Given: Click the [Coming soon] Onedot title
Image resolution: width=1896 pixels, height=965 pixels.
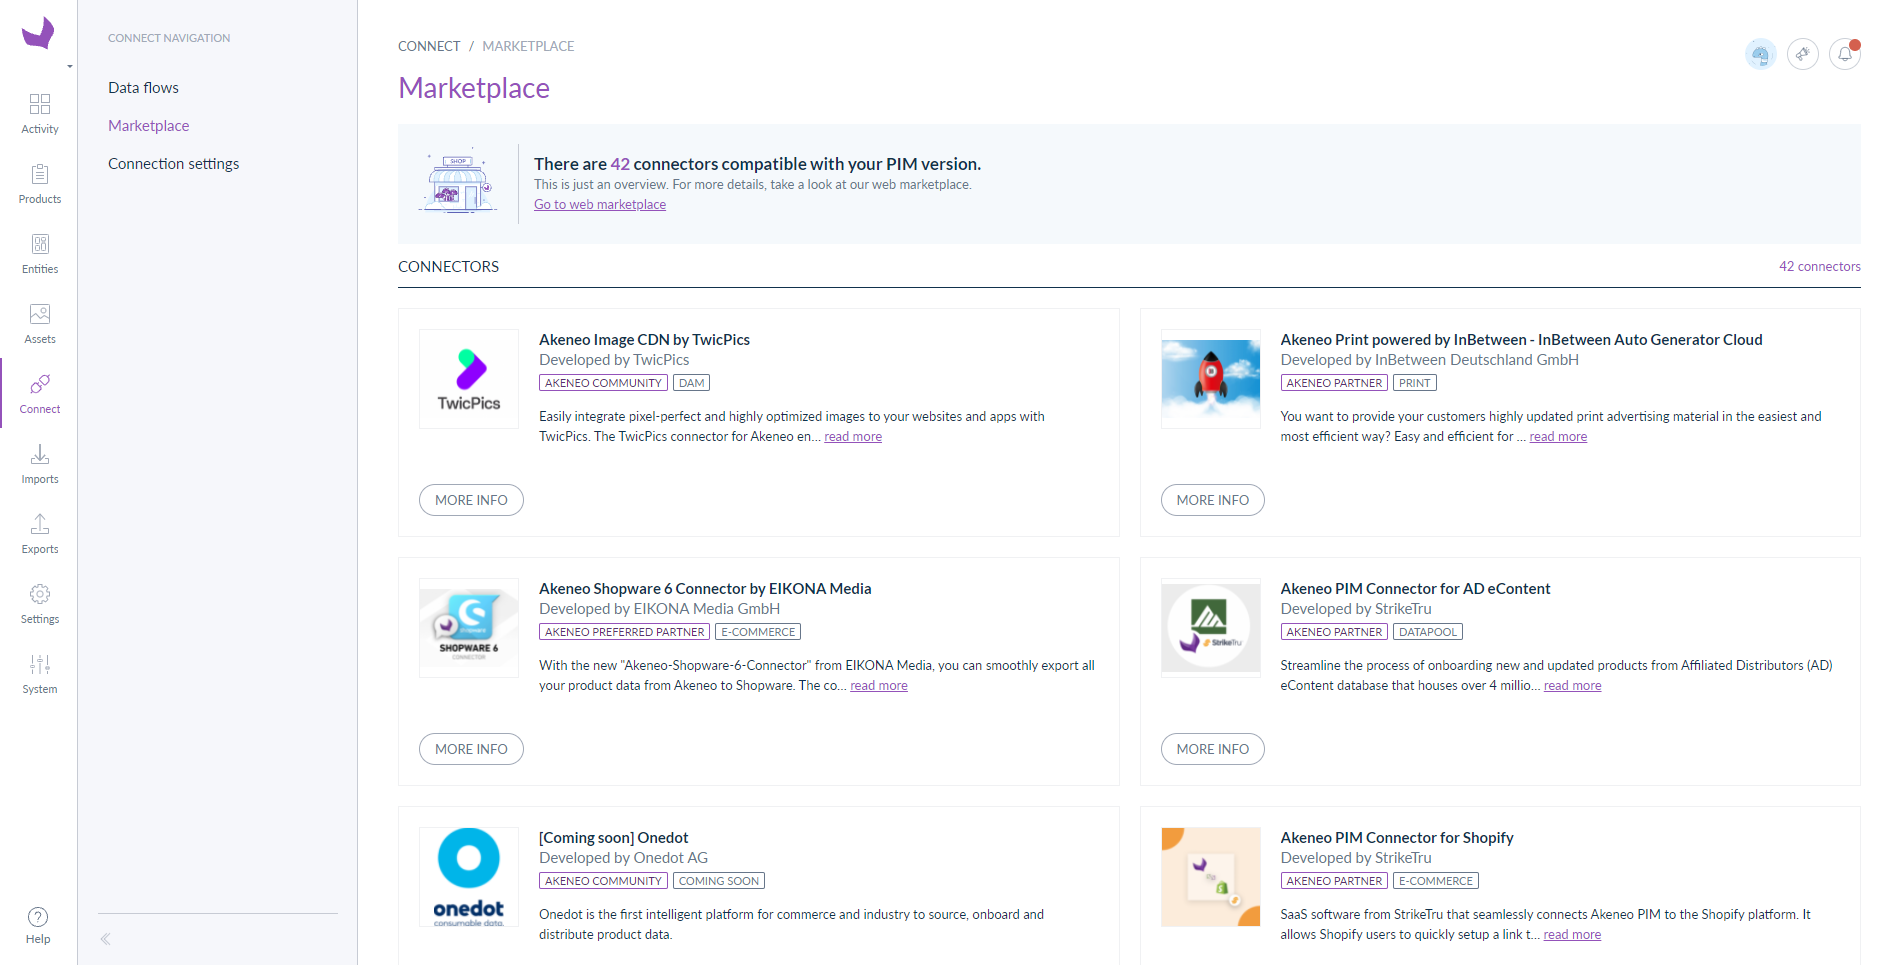Looking at the screenshot, I should coord(613,838).
